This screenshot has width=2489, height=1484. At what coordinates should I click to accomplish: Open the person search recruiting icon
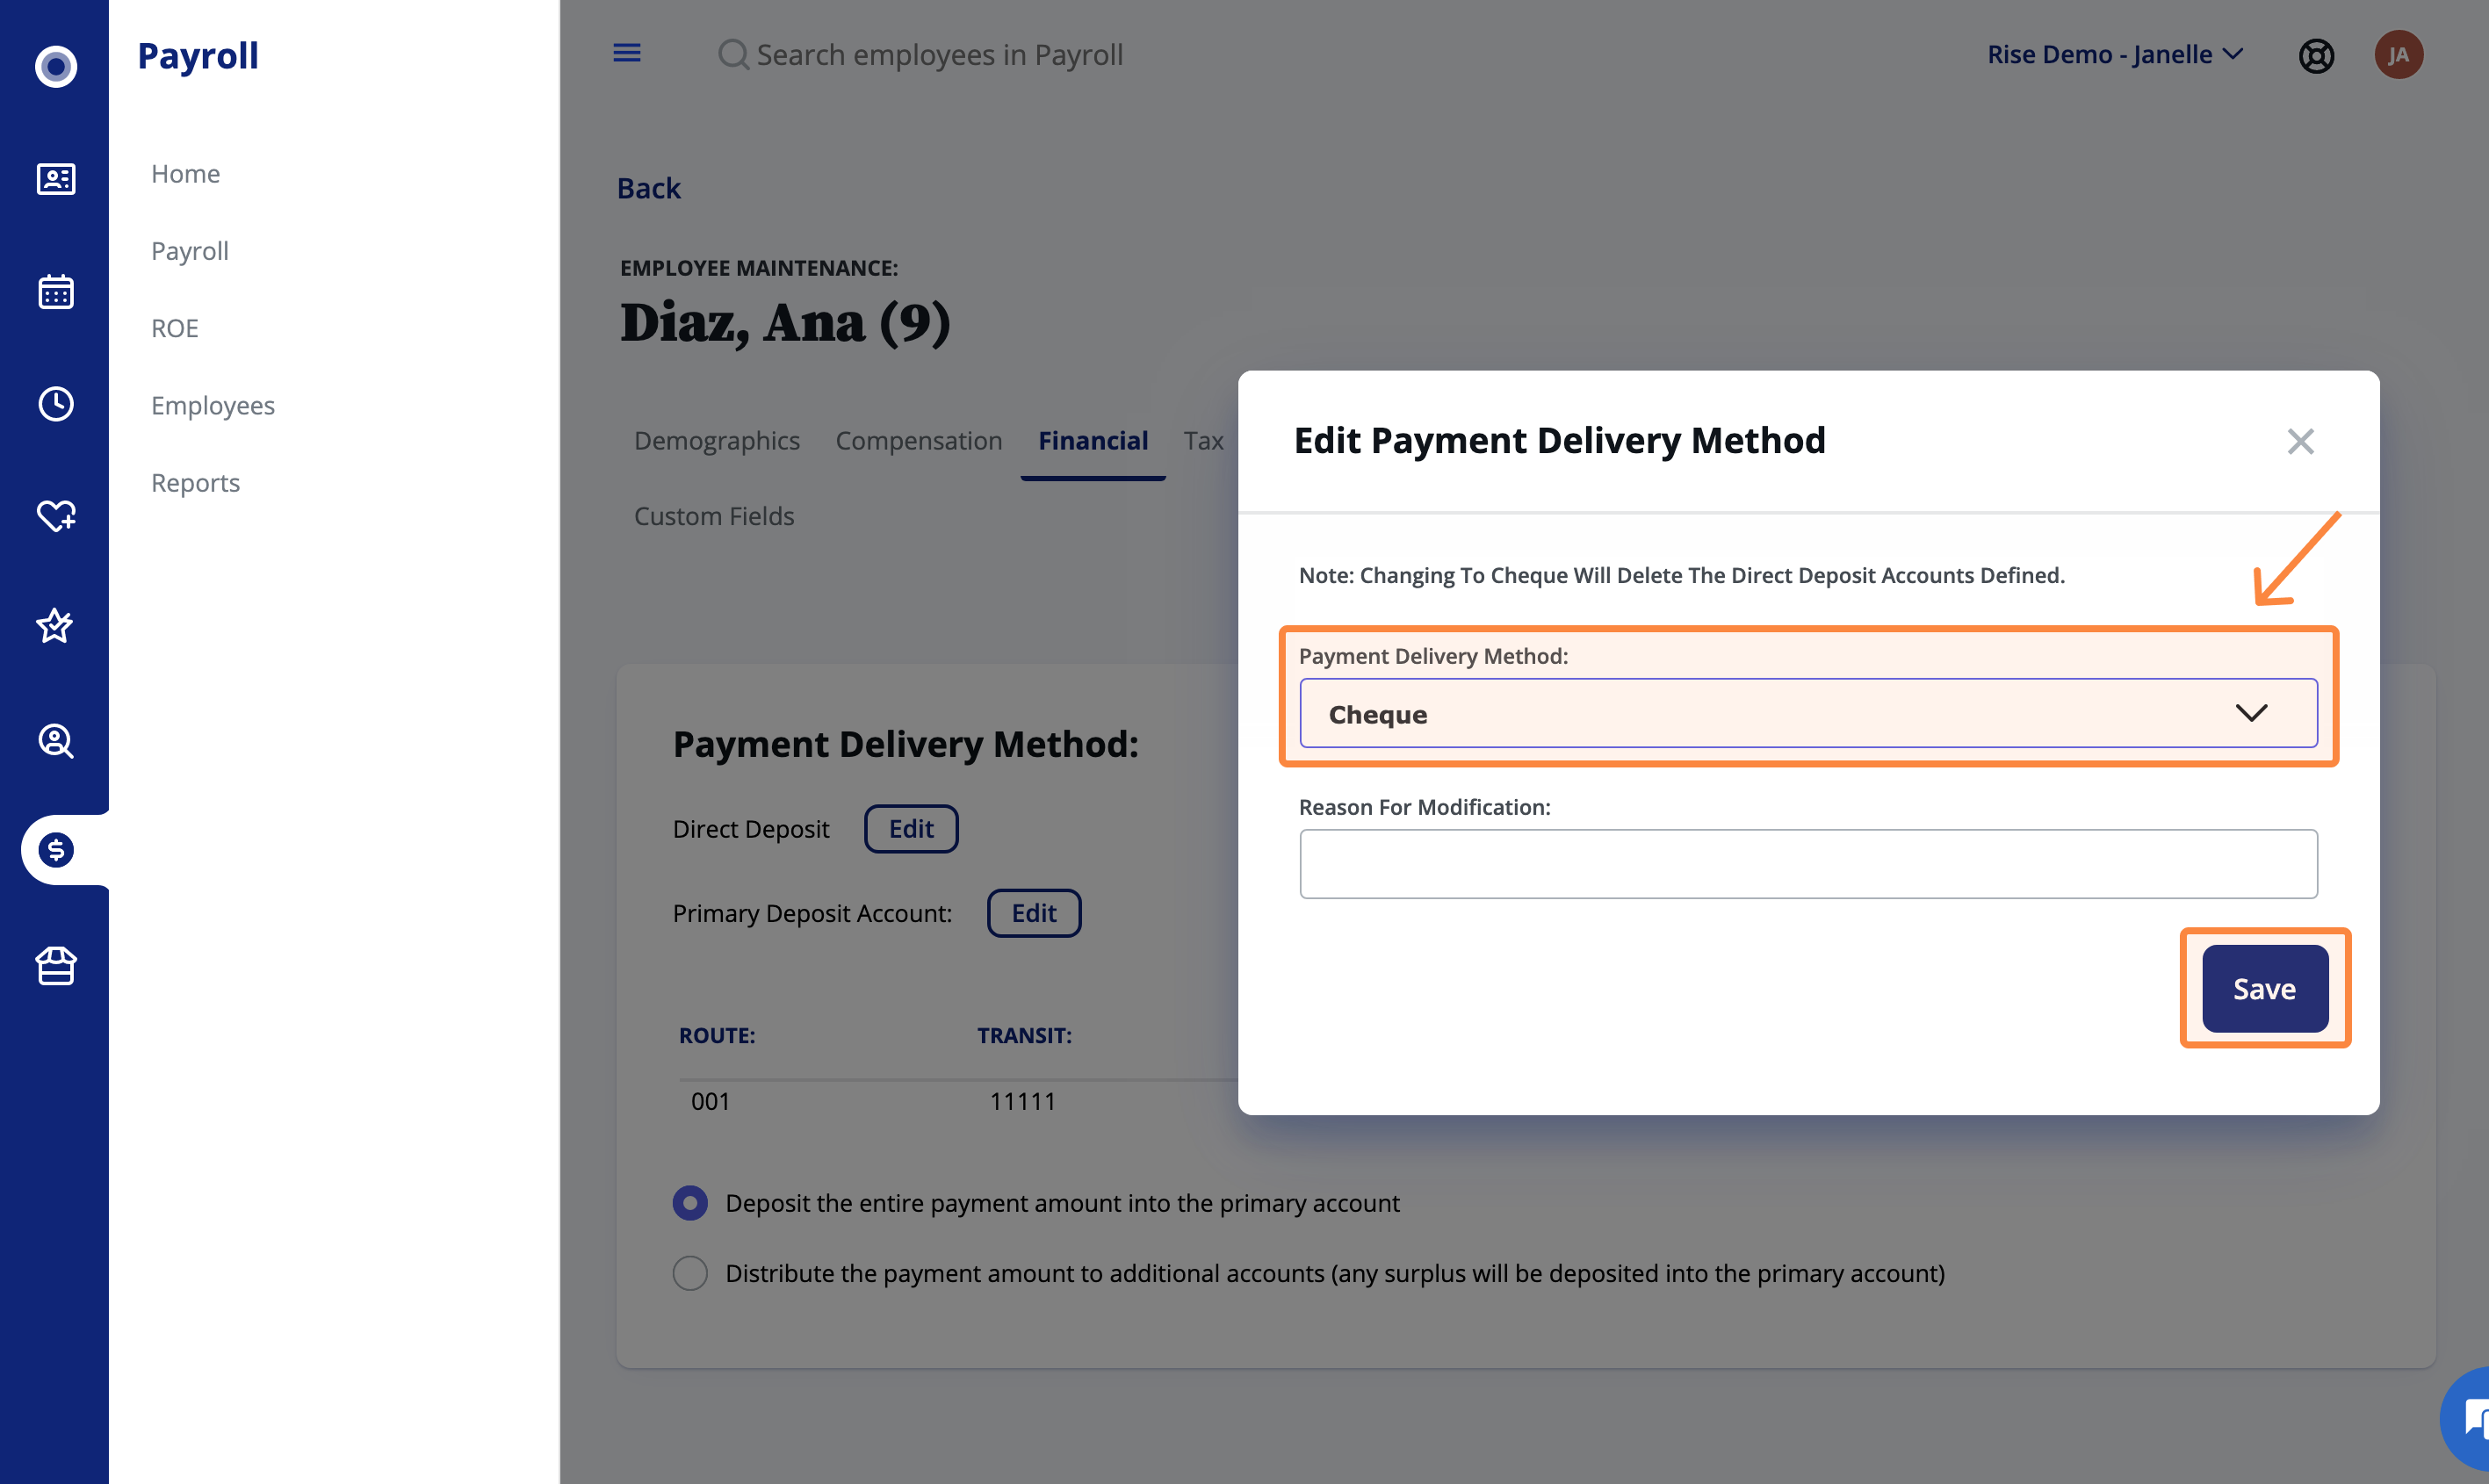click(56, 741)
